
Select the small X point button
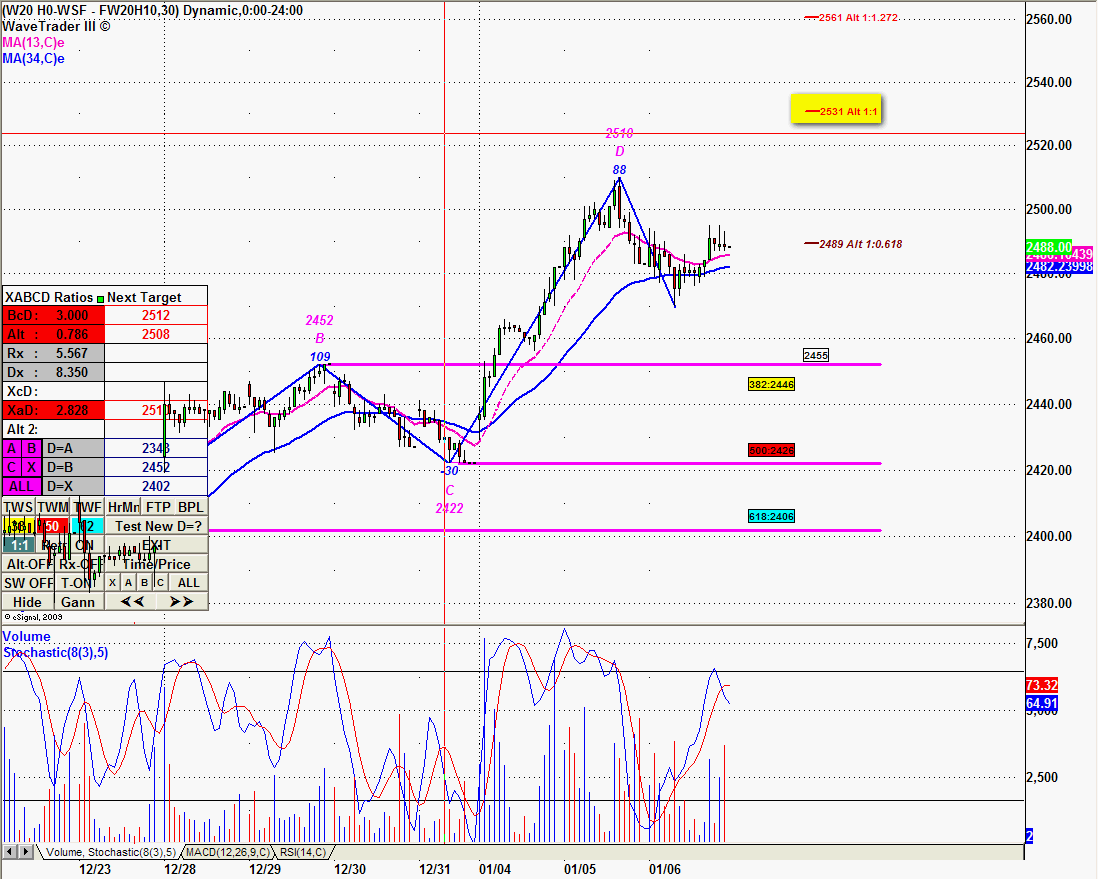[112, 583]
